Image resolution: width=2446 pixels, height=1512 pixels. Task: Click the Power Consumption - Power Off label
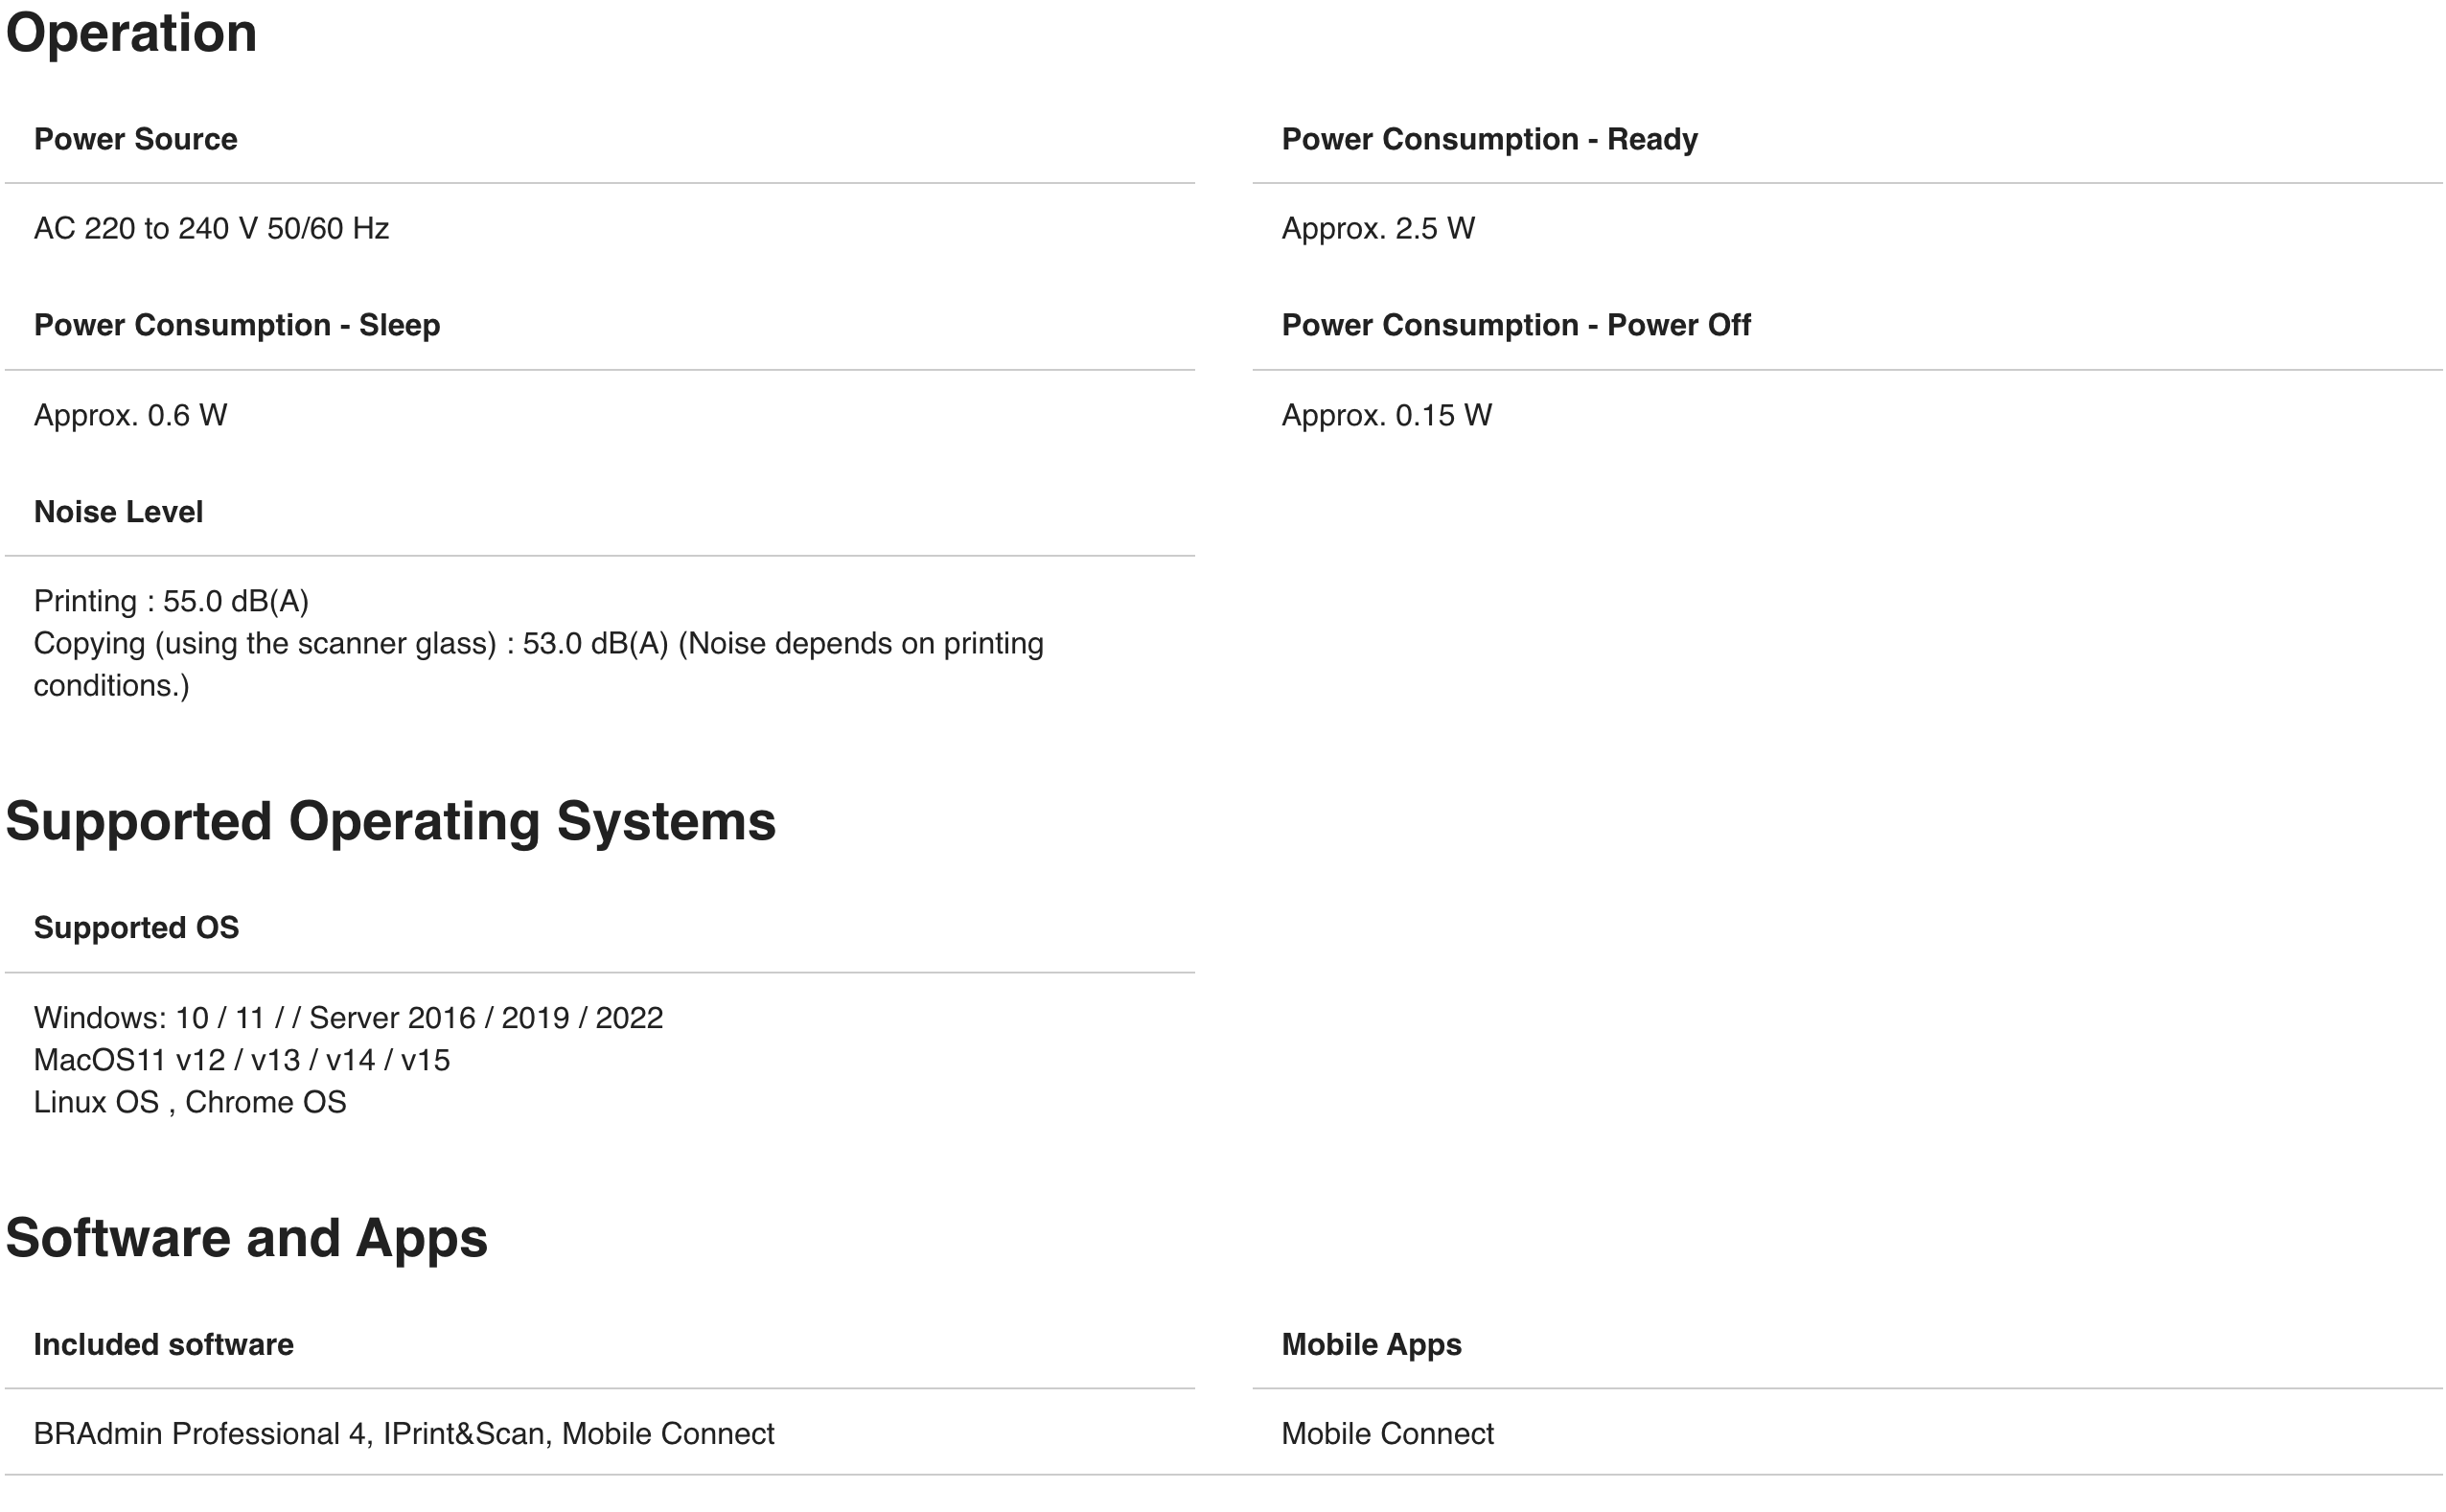[x=1515, y=325]
